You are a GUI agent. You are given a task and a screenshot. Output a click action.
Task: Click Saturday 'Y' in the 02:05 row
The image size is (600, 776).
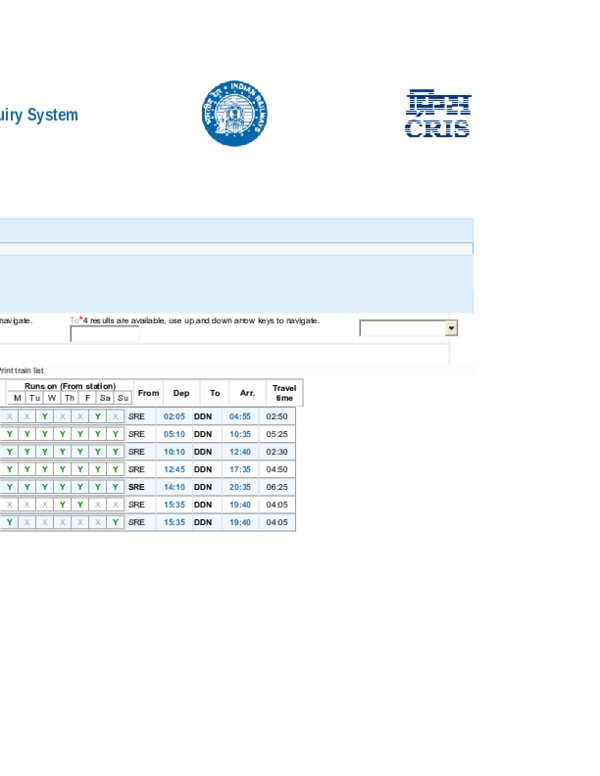point(98,417)
